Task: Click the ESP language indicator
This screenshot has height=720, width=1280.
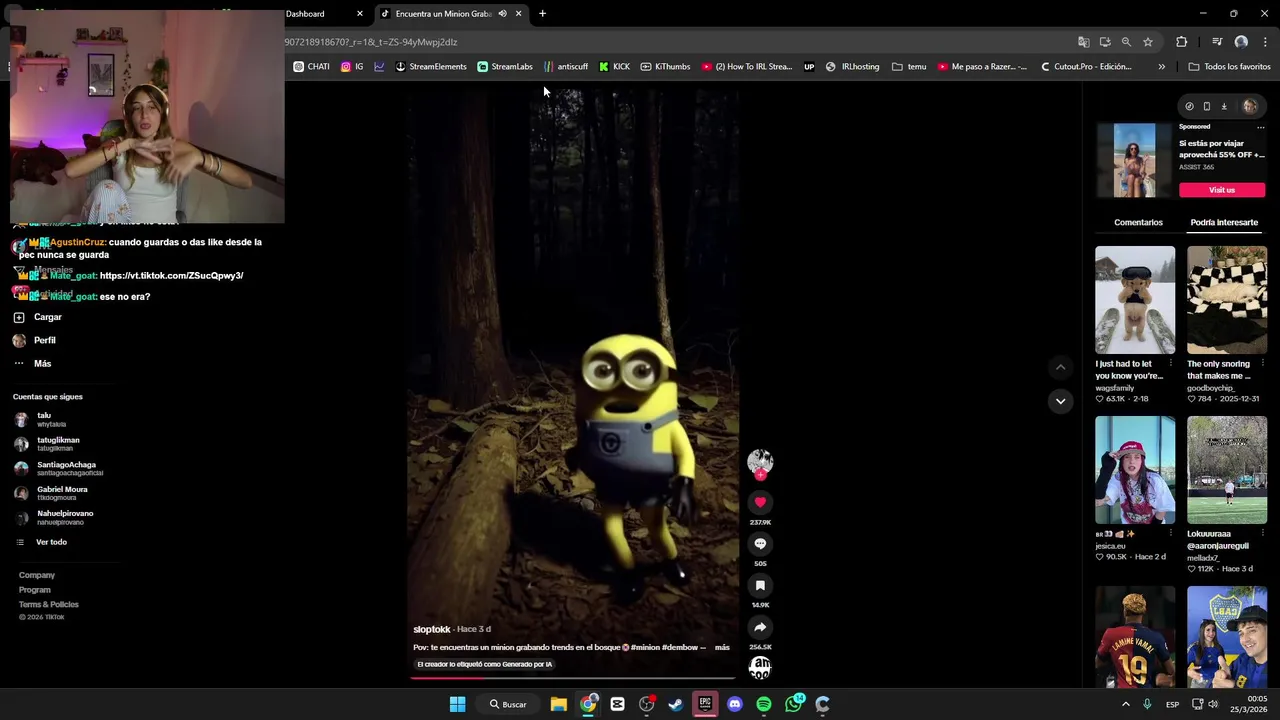Action: click(x=1172, y=704)
